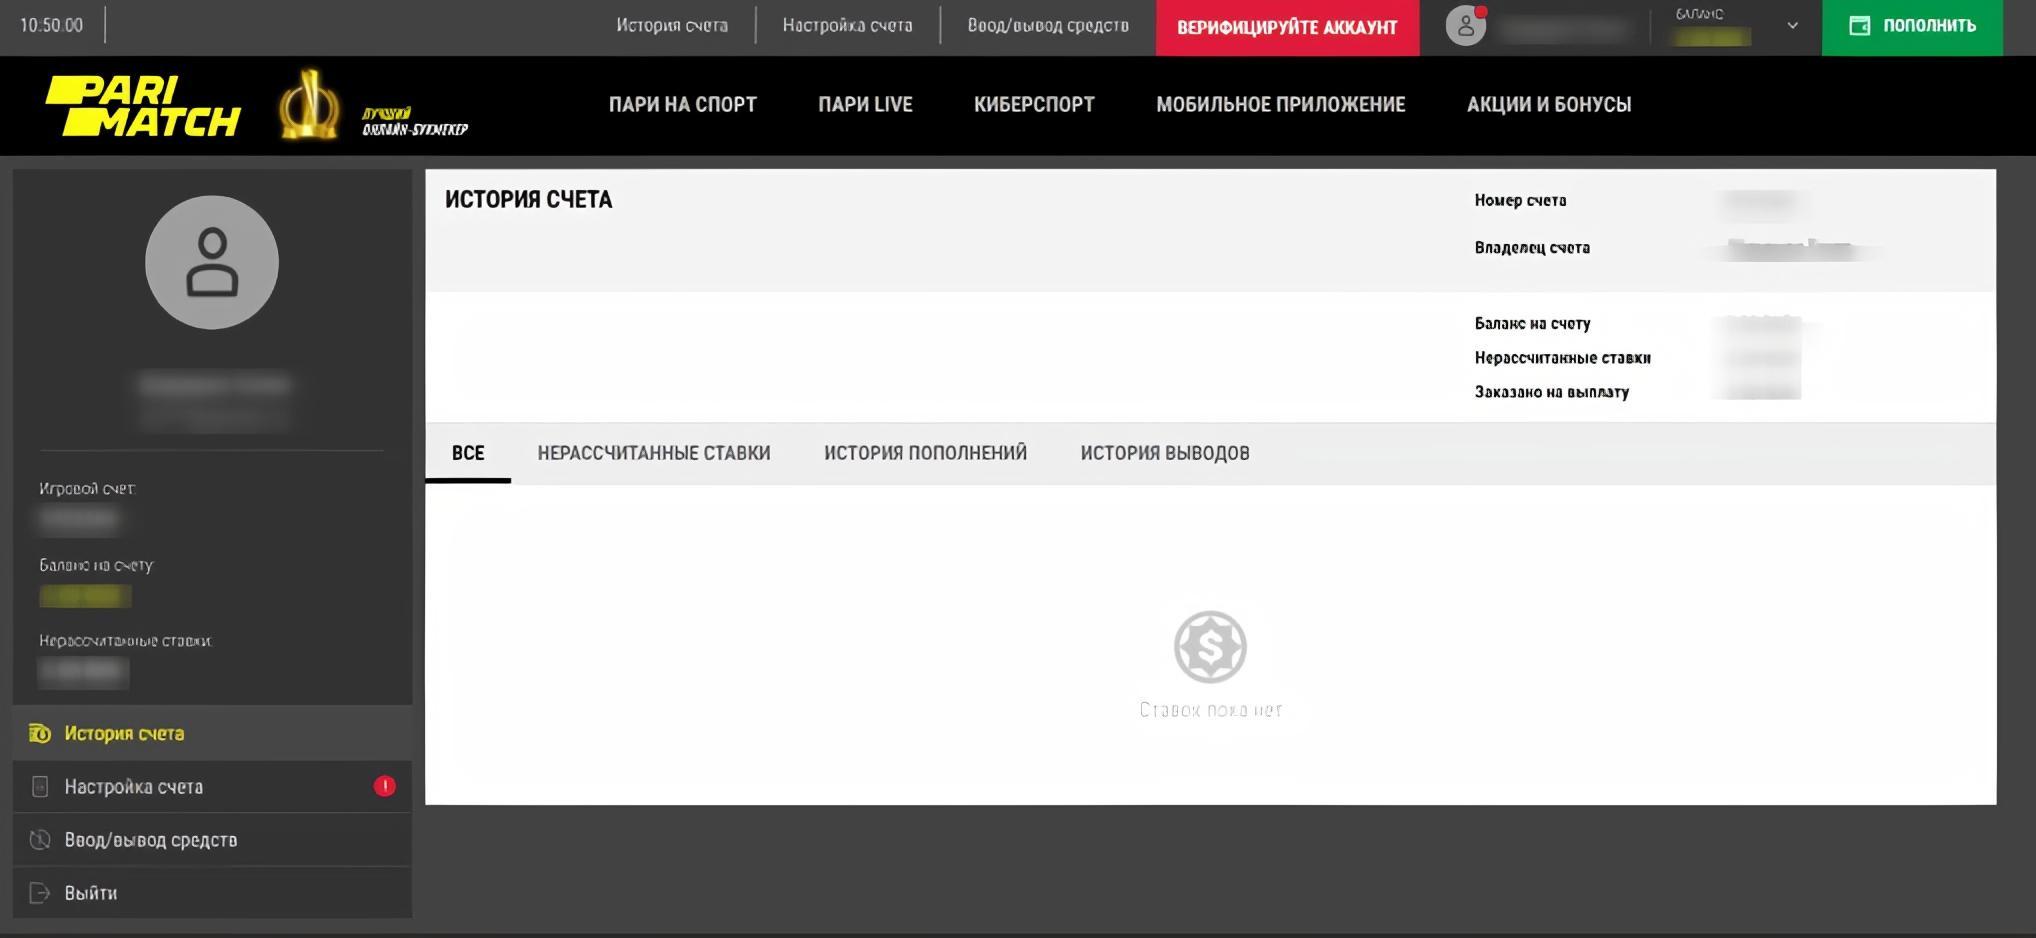Image resolution: width=2036 pixels, height=938 pixels.
Task: Click the golden award trophy icon
Action: (309, 103)
